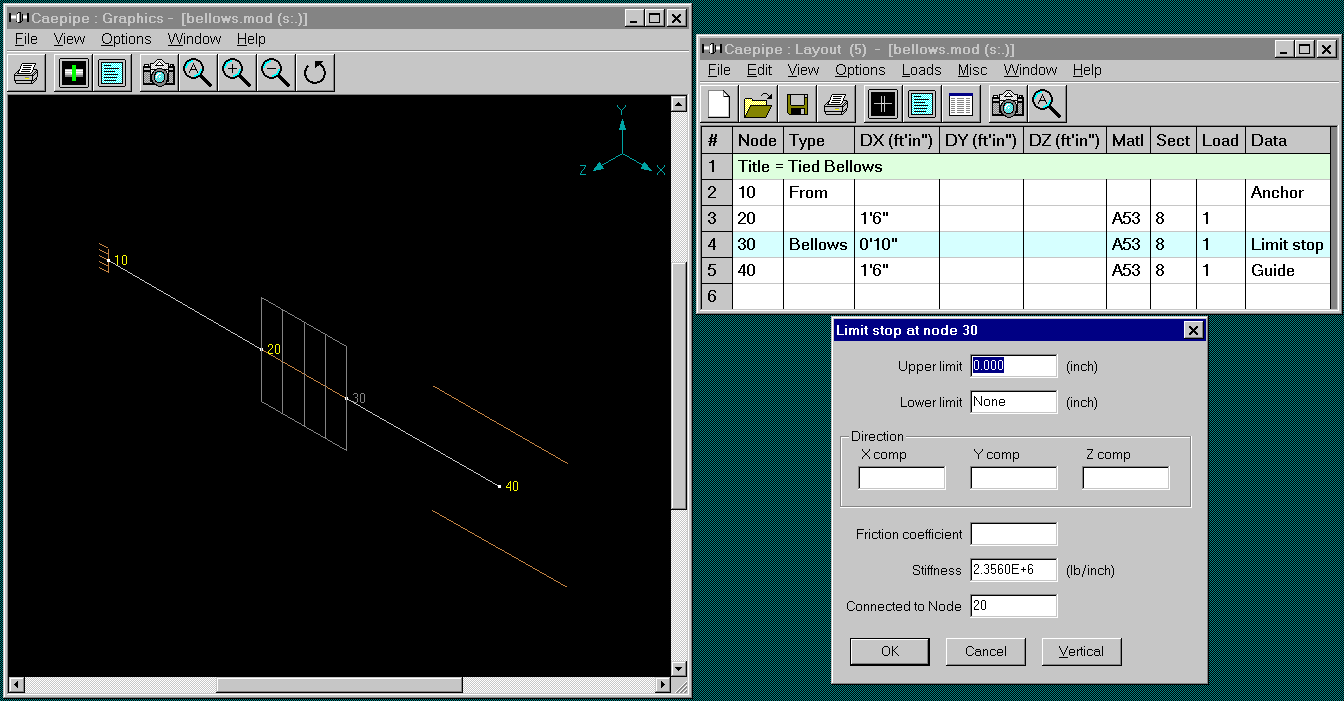Image resolution: width=1344 pixels, height=701 pixels.
Task: Click the Upper limit input field
Action: click(x=1013, y=366)
